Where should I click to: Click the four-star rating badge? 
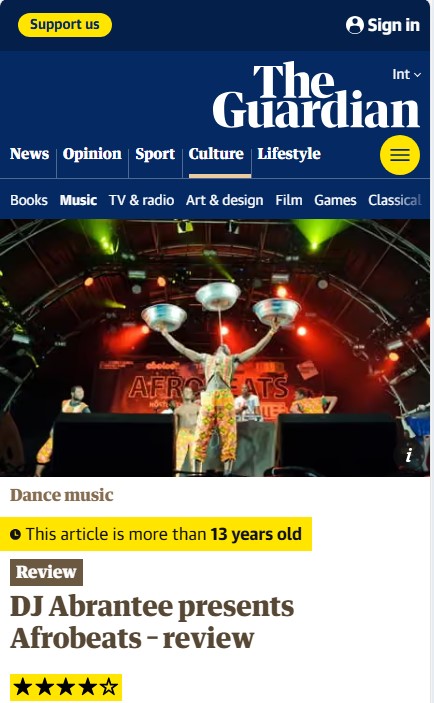(x=65, y=687)
